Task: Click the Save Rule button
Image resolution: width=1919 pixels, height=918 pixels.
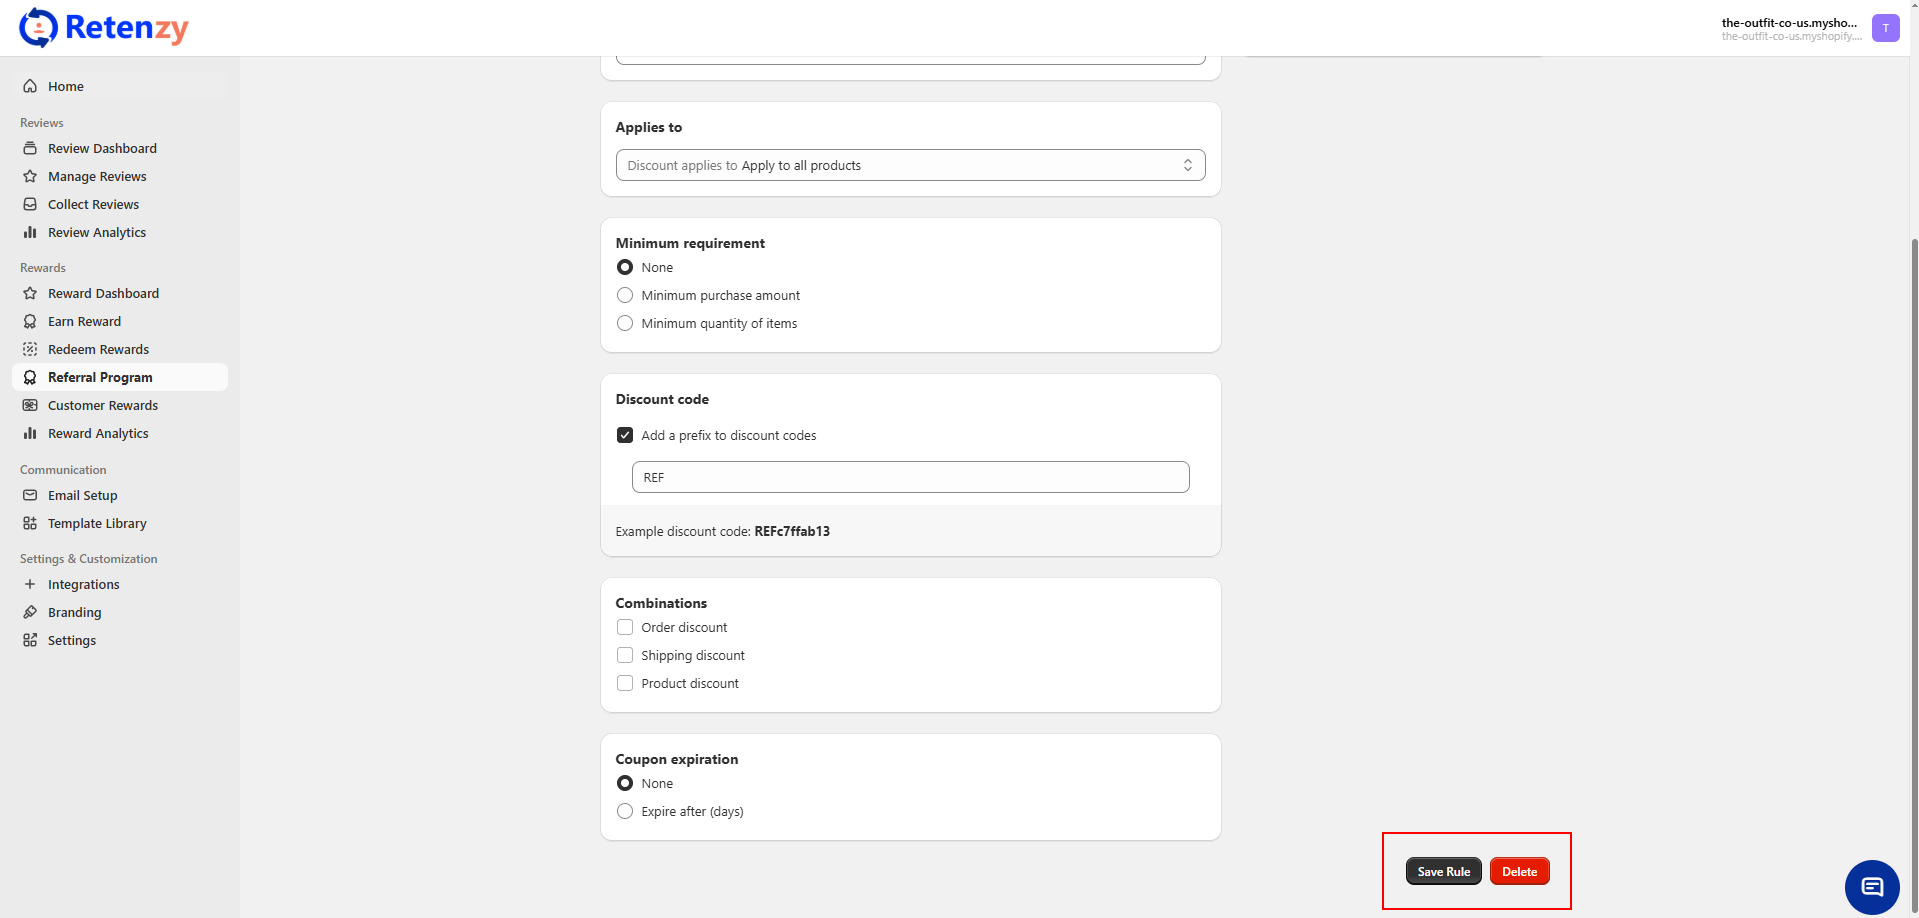Action: (x=1443, y=871)
